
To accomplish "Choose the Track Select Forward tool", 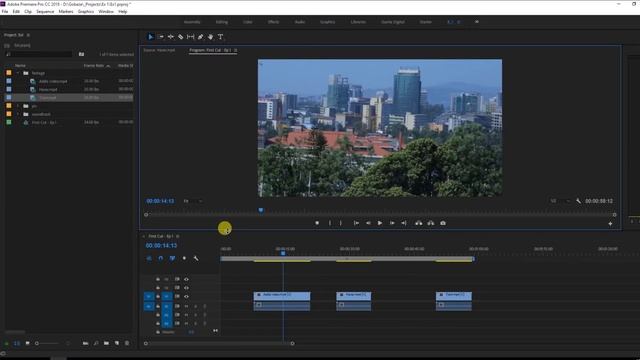I will tap(161, 37).
